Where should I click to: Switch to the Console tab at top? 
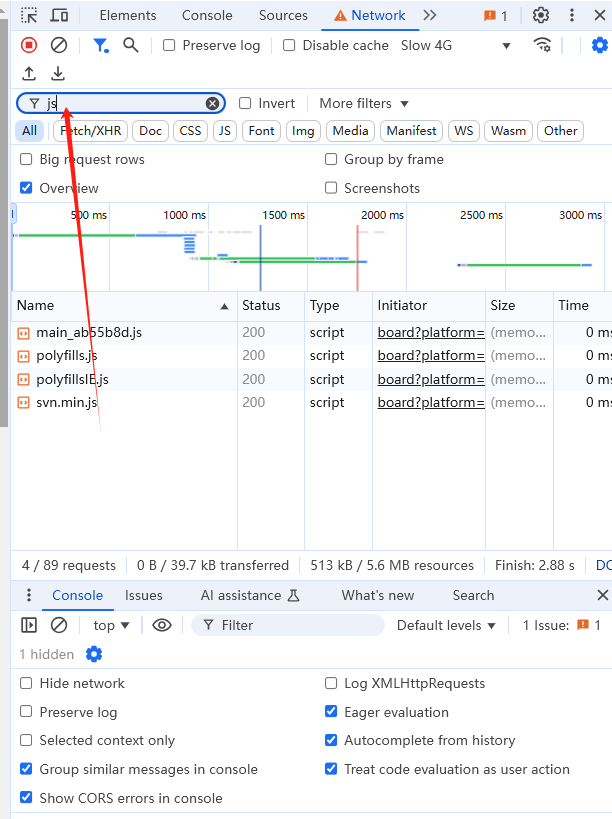click(x=207, y=16)
